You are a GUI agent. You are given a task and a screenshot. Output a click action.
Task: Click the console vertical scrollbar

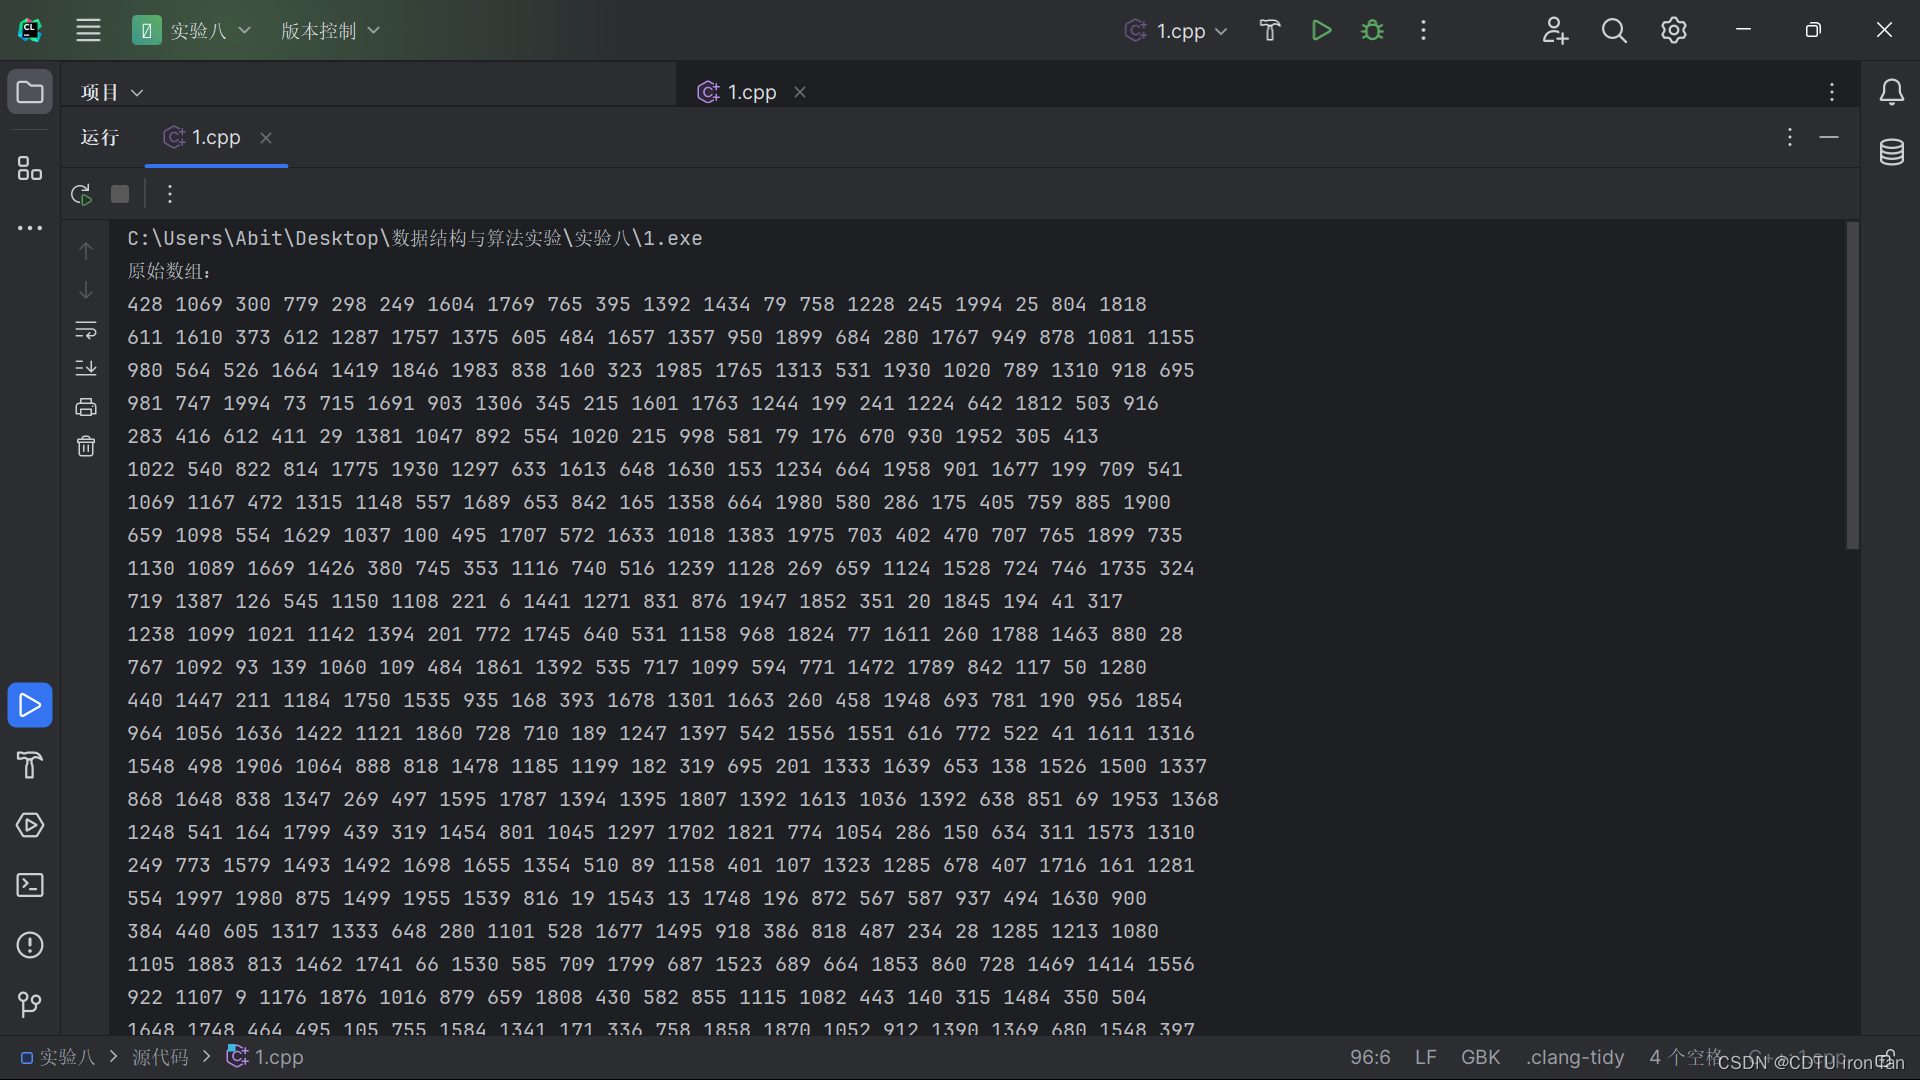pyautogui.click(x=1852, y=385)
